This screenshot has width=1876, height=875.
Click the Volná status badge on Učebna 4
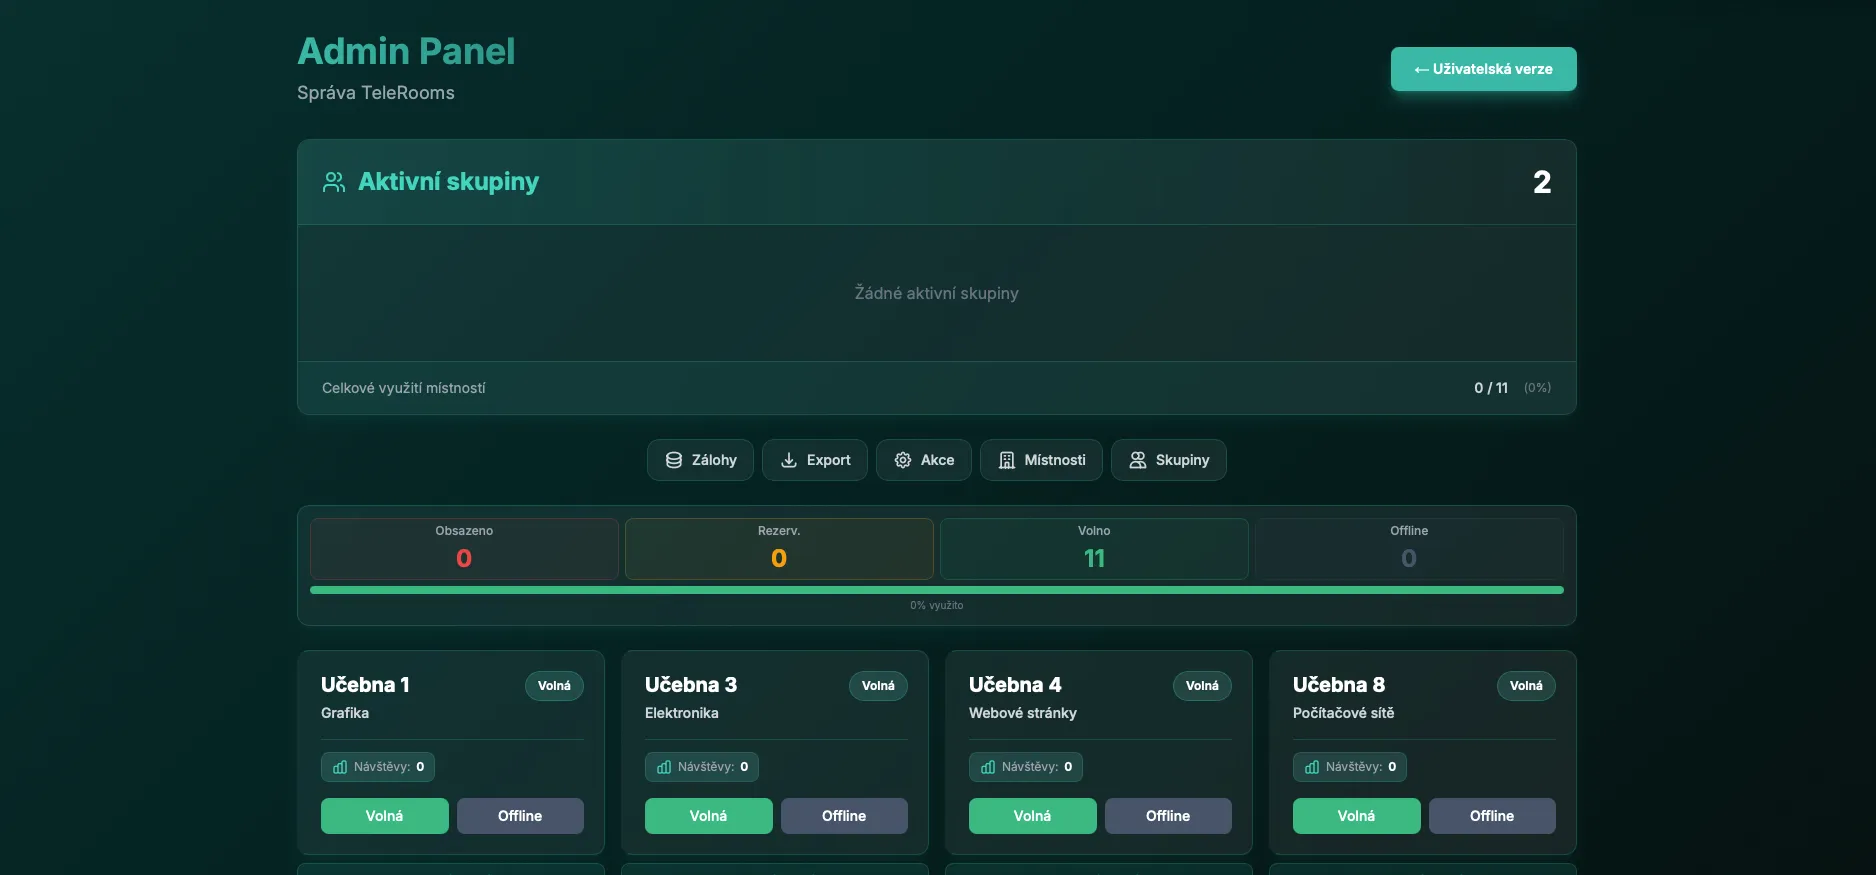pyautogui.click(x=1202, y=686)
